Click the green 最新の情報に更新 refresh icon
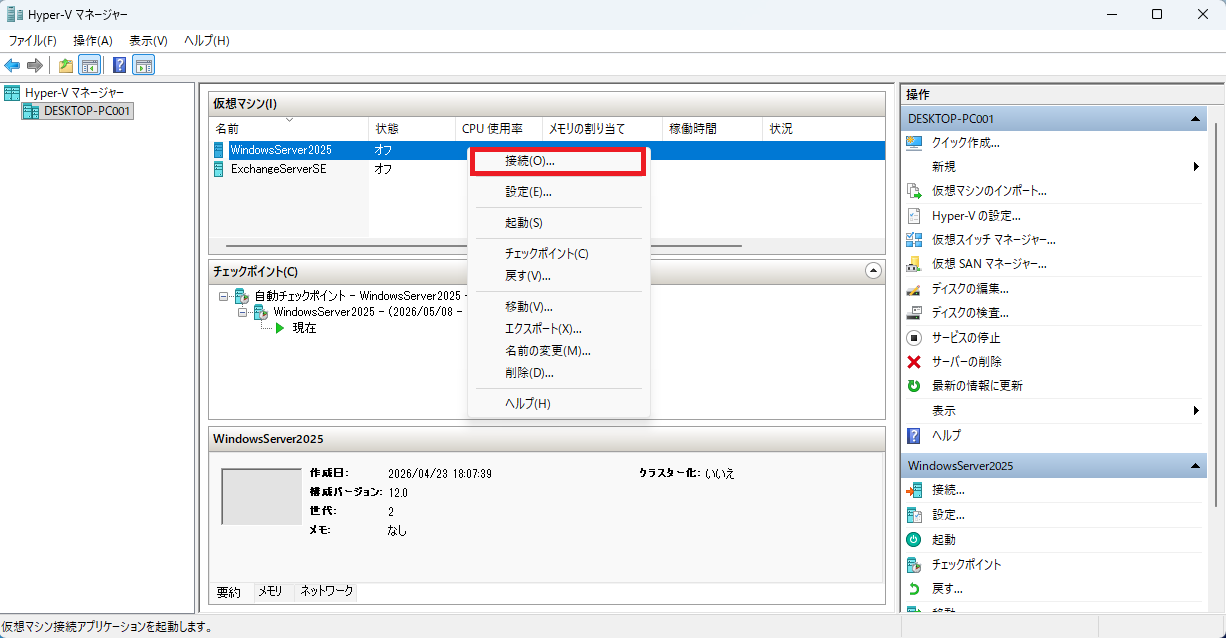Viewport: 1226px width, 638px height. pyautogui.click(x=913, y=386)
